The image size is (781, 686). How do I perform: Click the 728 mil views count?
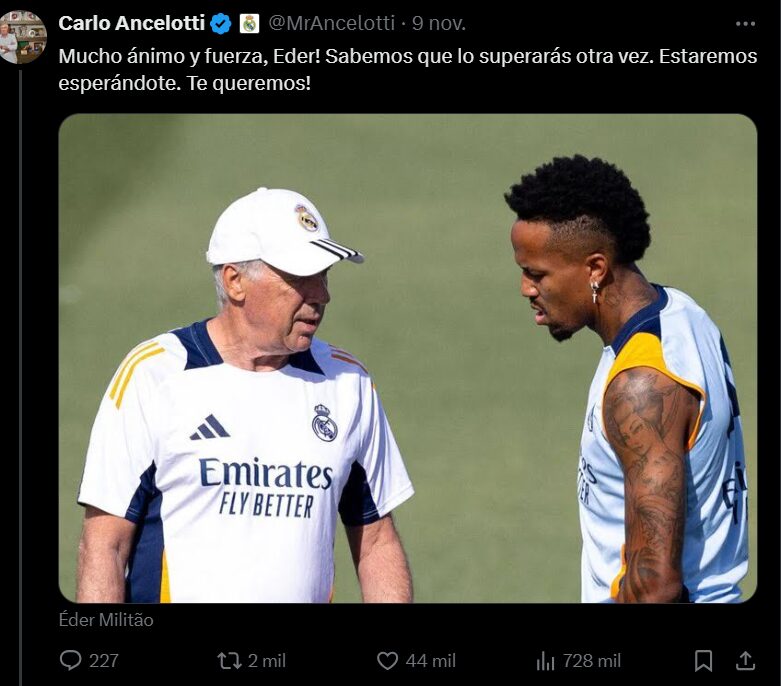click(592, 661)
